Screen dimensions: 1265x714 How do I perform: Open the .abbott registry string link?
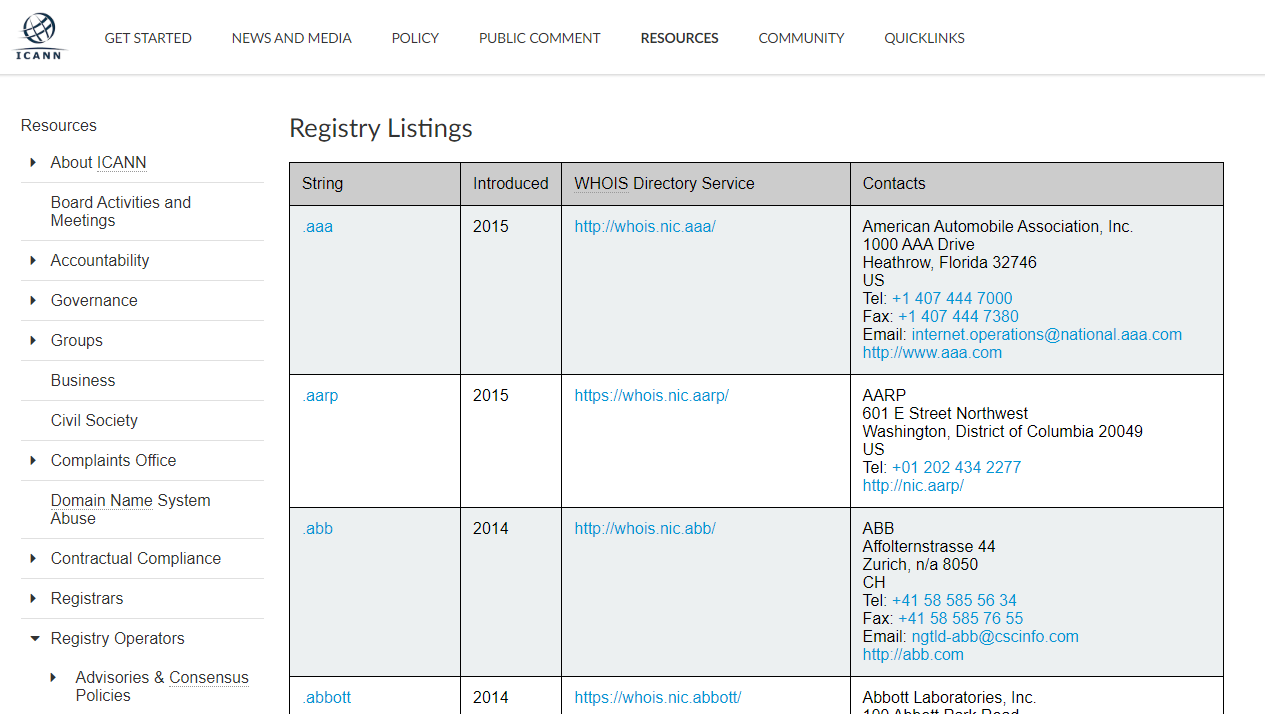[326, 697]
